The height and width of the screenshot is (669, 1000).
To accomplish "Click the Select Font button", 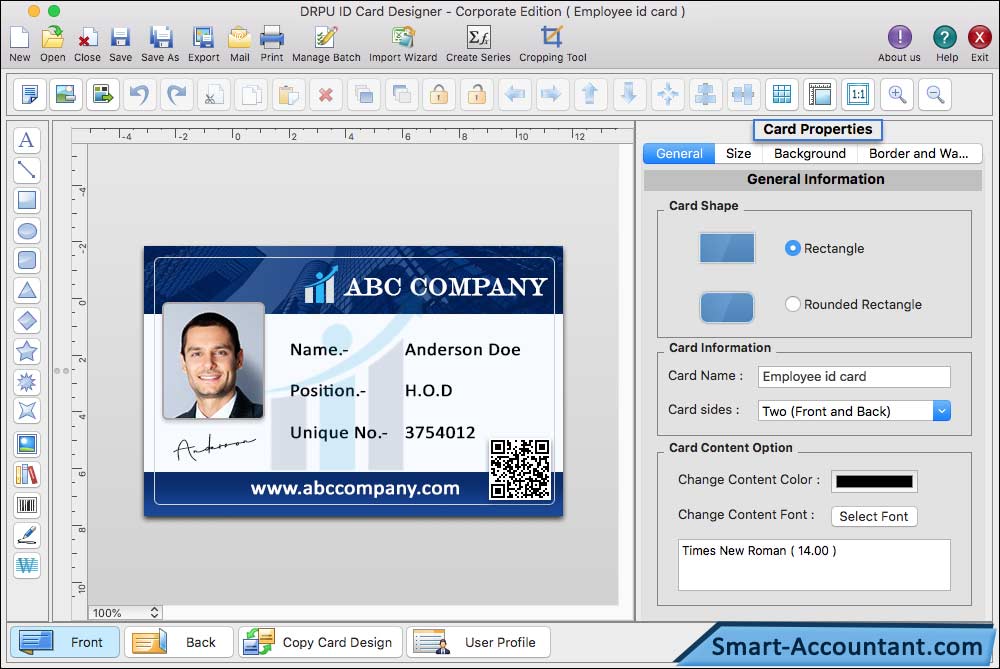I will 874,516.
